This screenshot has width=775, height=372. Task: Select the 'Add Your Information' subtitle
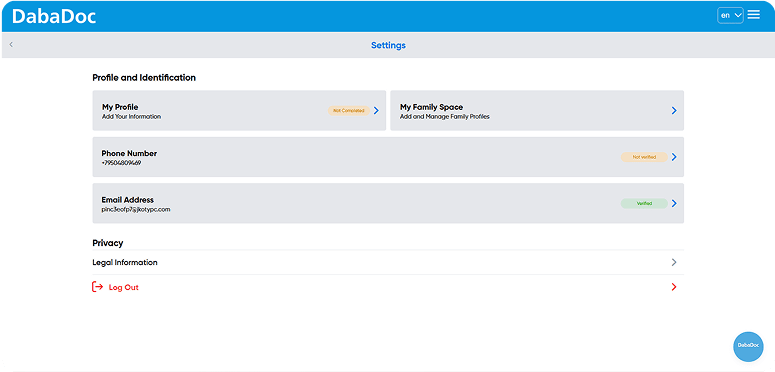tap(131, 117)
